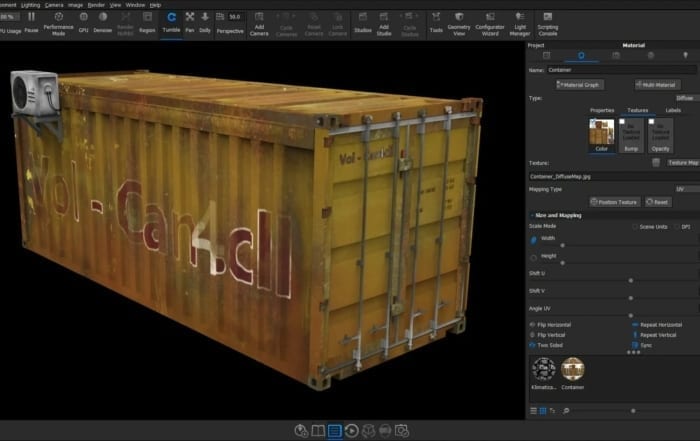
Task: Search in-project materials with magnifier icon
Action: [x=566, y=411]
